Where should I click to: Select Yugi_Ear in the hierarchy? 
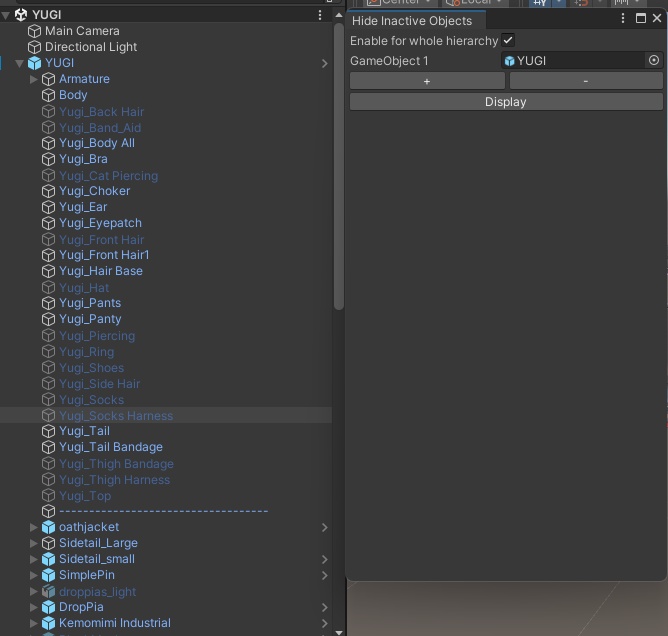pyautogui.click(x=83, y=207)
